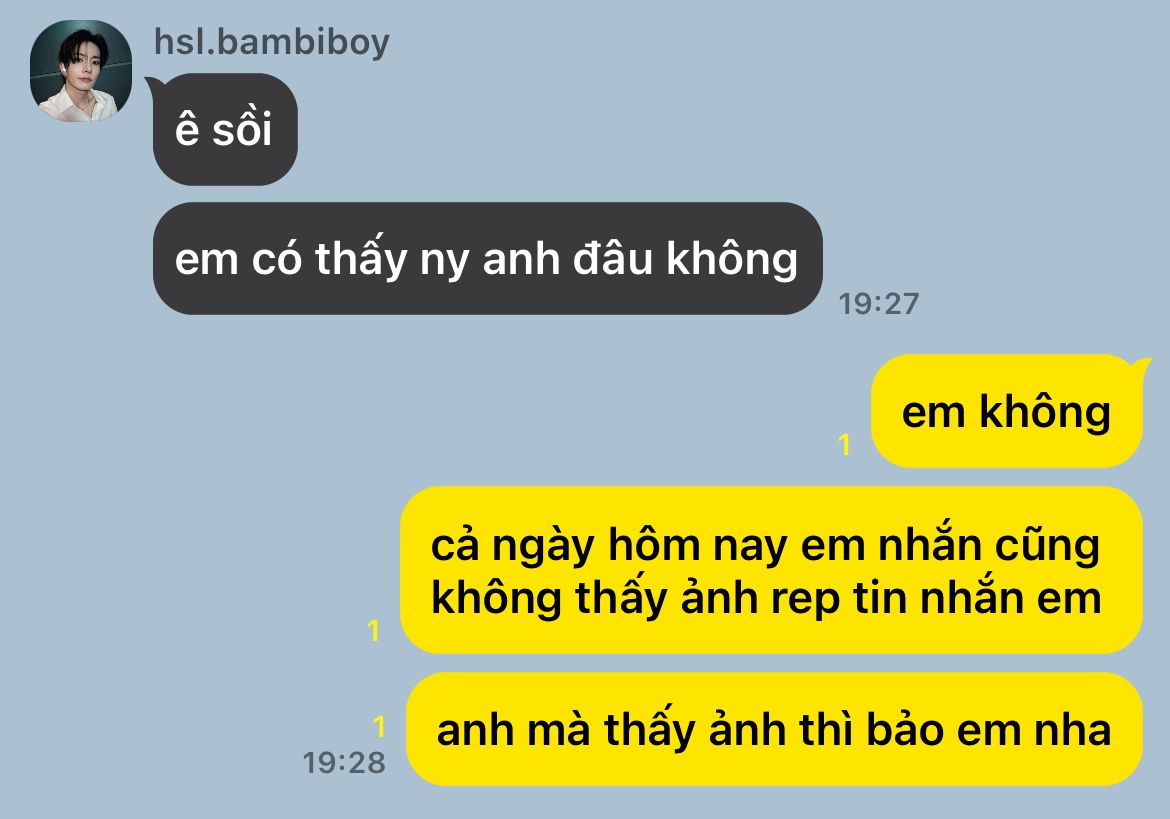The height and width of the screenshot is (819, 1170).
Task: Select the 'ê sồi' message bubble
Action: (225, 129)
